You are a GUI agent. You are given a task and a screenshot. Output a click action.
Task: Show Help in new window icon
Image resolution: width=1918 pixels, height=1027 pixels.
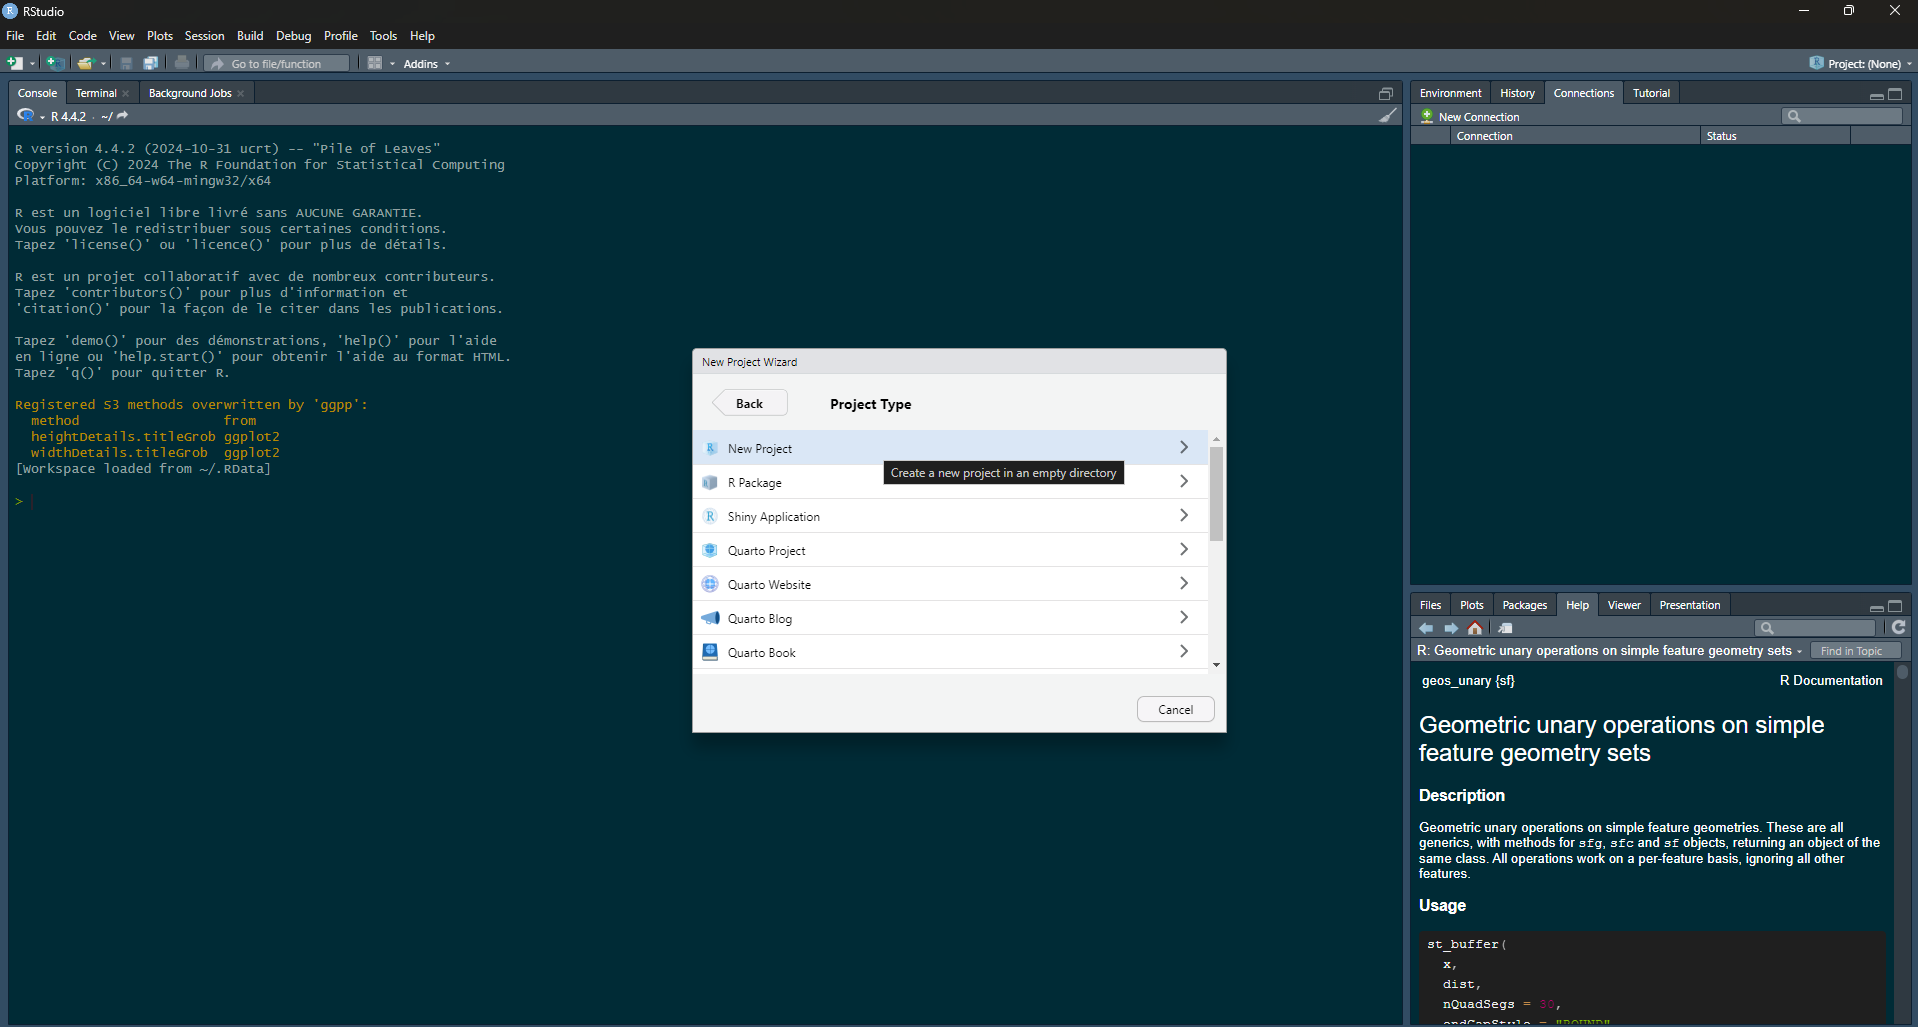(x=1505, y=628)
